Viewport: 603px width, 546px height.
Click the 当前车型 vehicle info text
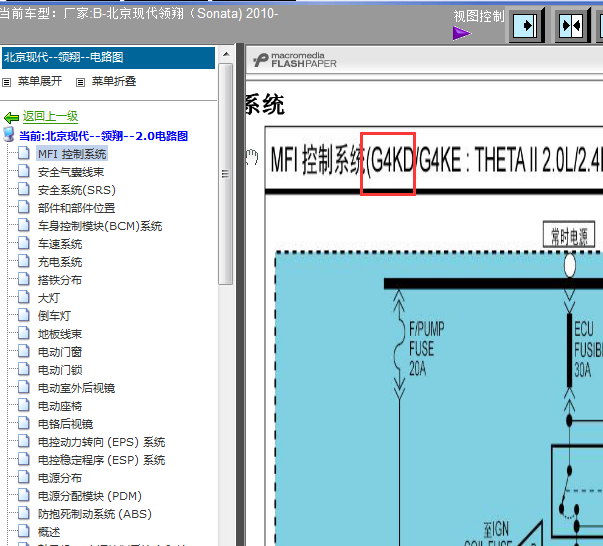(138, 13)
